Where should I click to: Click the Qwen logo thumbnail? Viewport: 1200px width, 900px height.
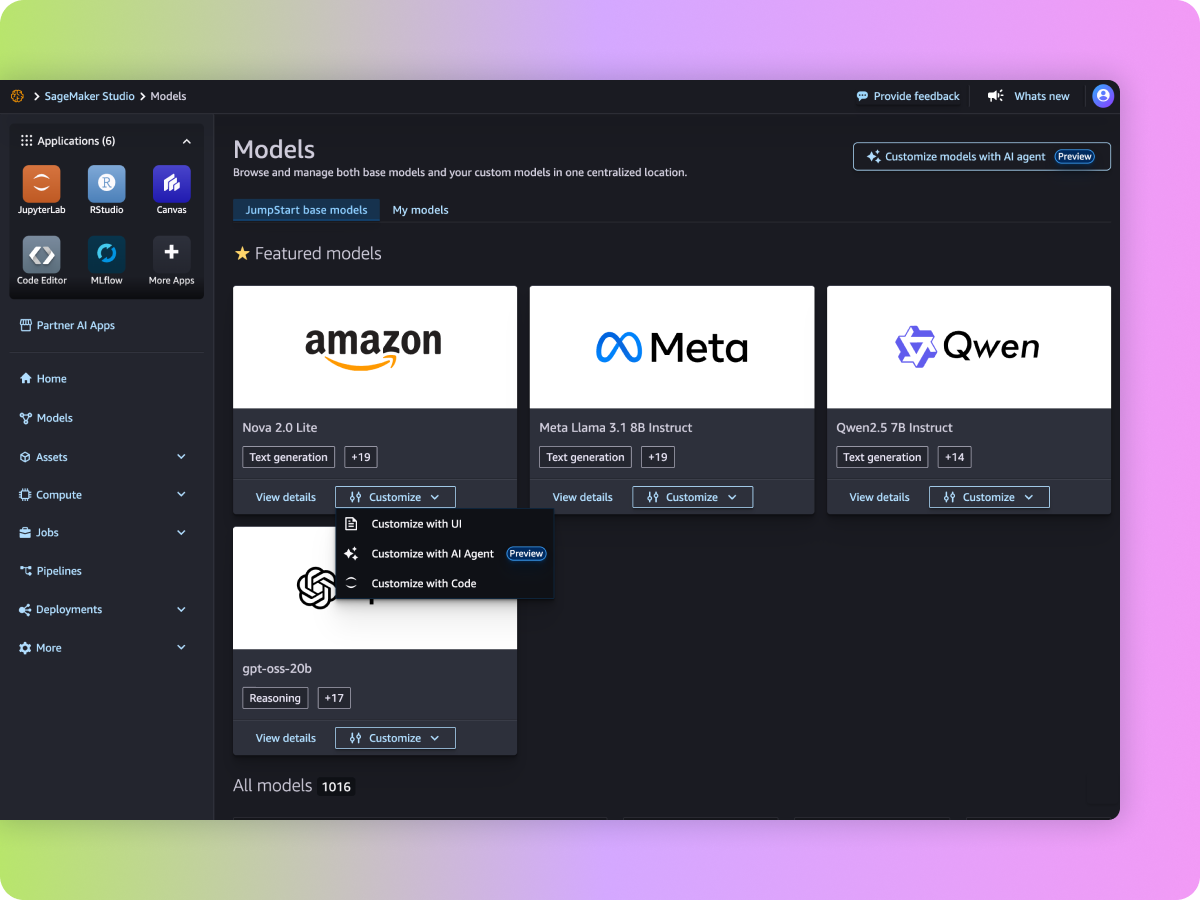pos(968,347)
